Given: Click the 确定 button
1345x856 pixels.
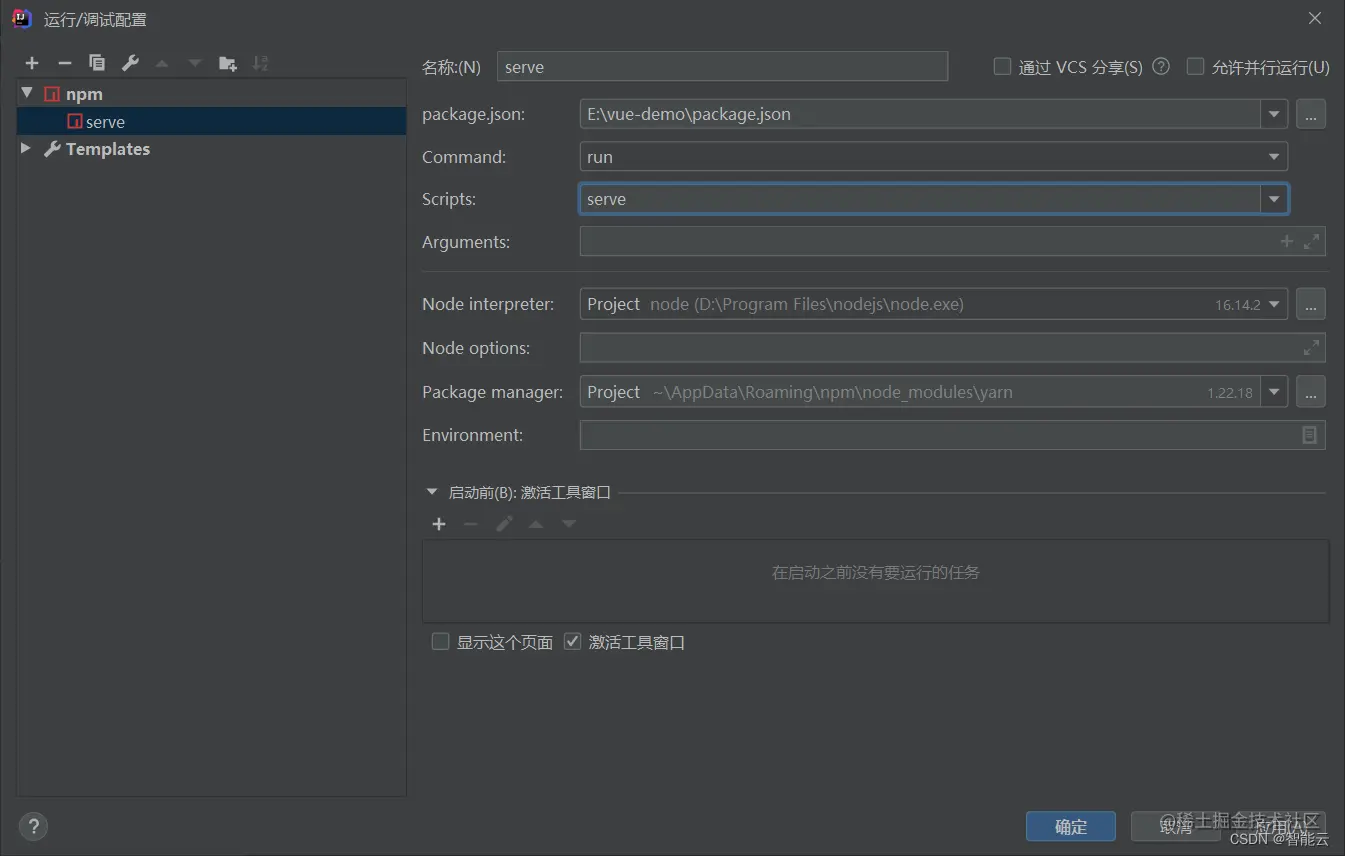Looking at the screenshot, I should 1071,826.
